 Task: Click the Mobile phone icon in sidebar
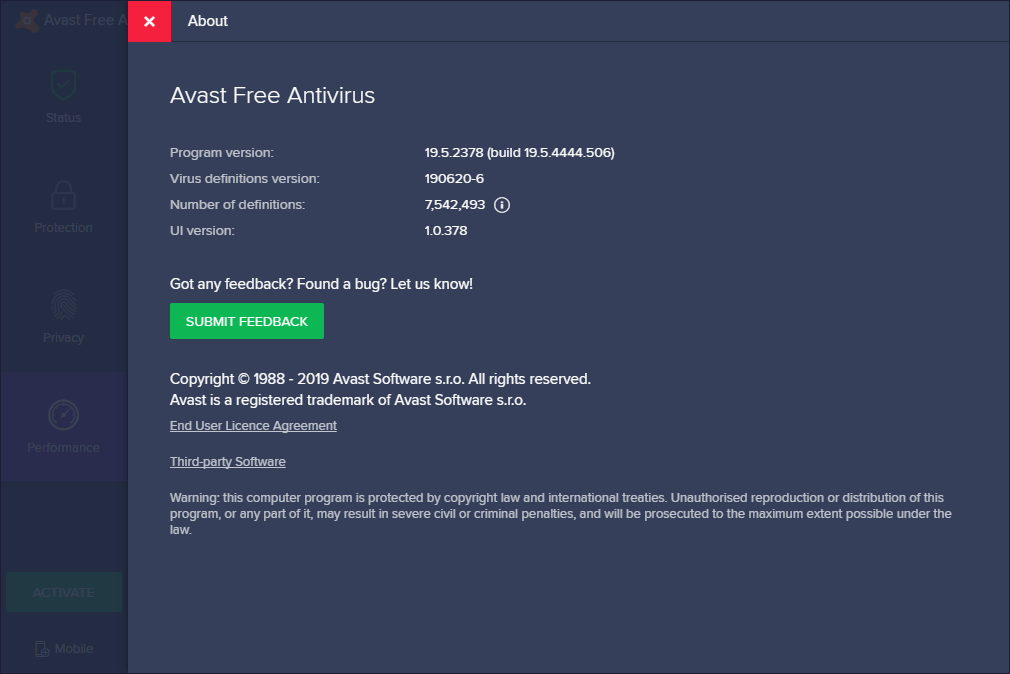click(x=42, y=649)
